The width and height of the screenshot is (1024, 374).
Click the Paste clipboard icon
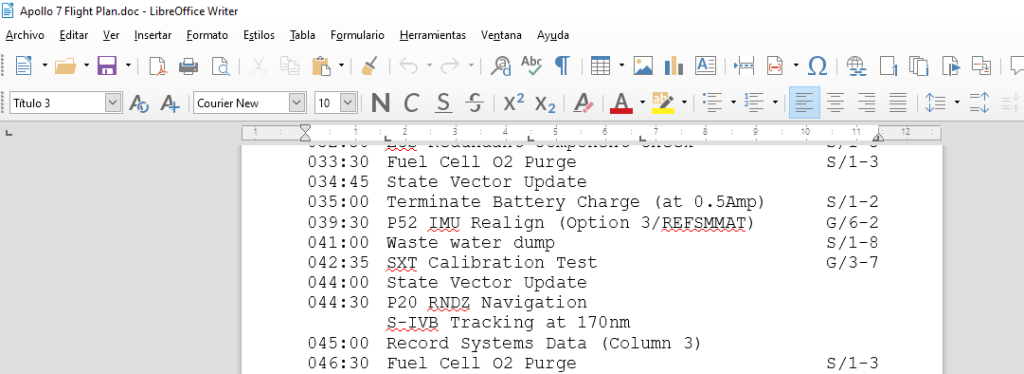point(321,65)
